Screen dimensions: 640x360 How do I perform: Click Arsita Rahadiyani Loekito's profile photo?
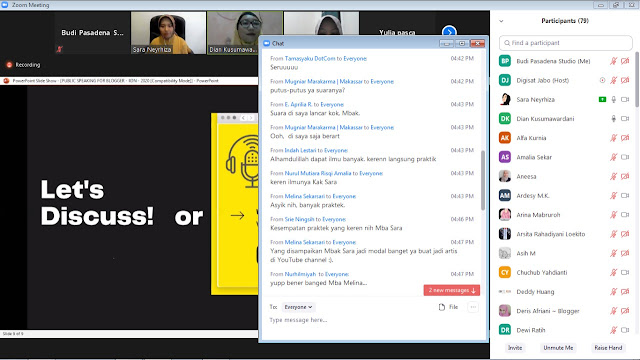click(x=505, y=233)
